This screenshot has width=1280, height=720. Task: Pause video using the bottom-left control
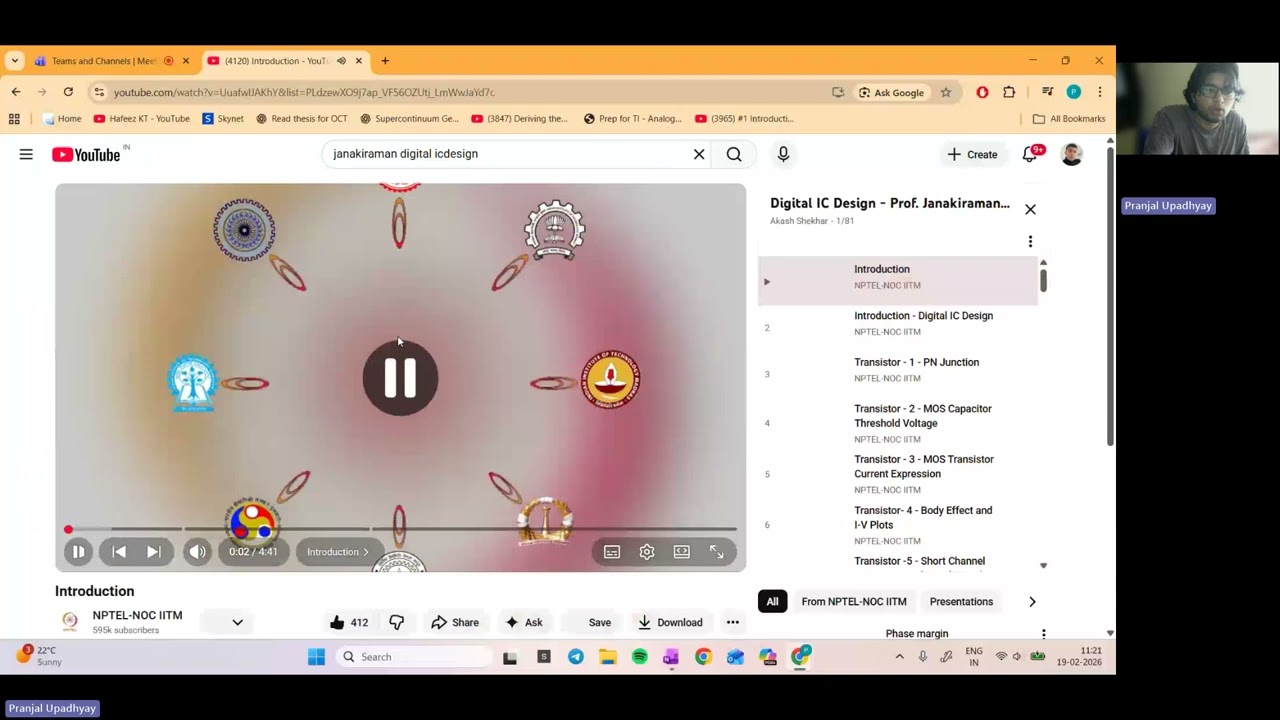78,552
